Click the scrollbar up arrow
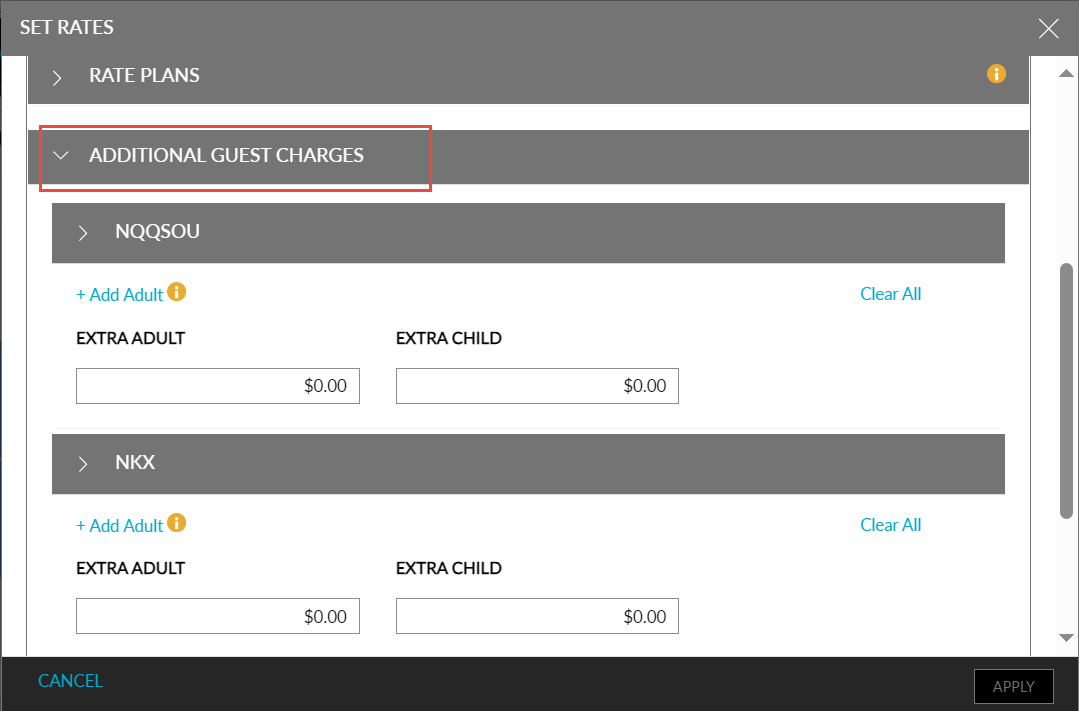This screenshot has width=1079, height=711. point(1066,75)
